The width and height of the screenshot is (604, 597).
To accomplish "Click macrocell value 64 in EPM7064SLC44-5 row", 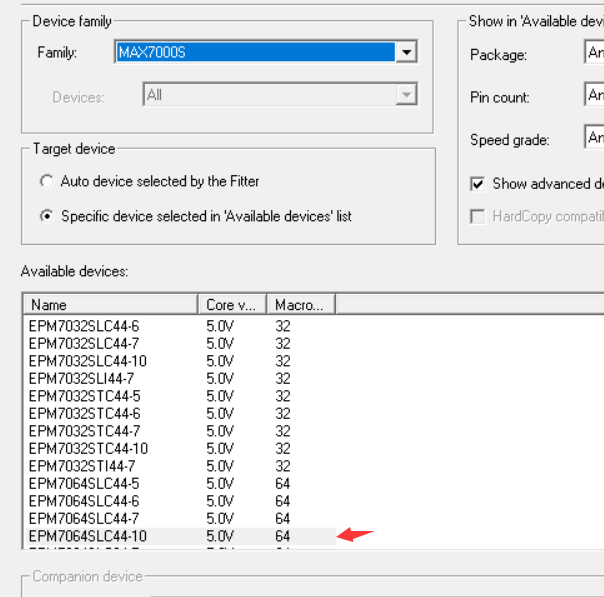I will (x=282, y=483).
